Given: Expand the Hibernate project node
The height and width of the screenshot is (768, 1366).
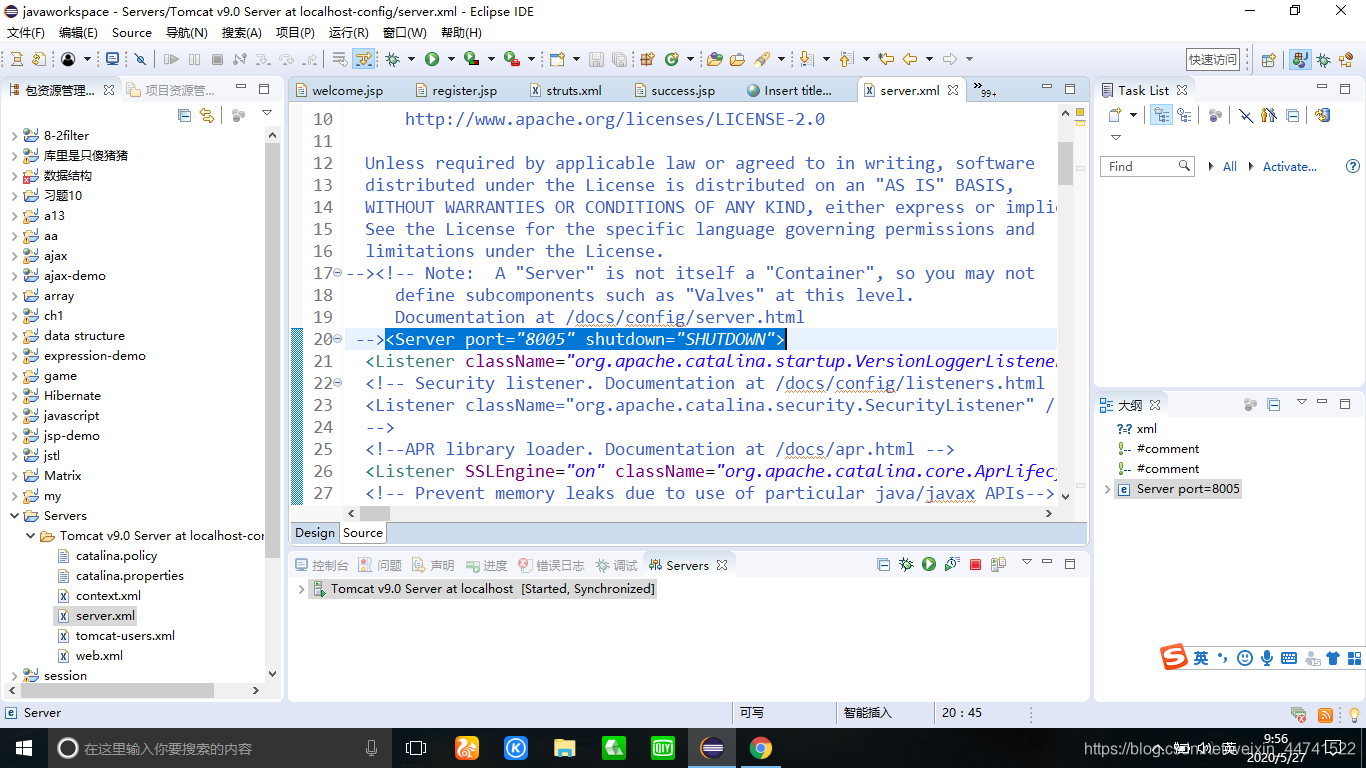Looking at the screenshot, I should point(14,395).
